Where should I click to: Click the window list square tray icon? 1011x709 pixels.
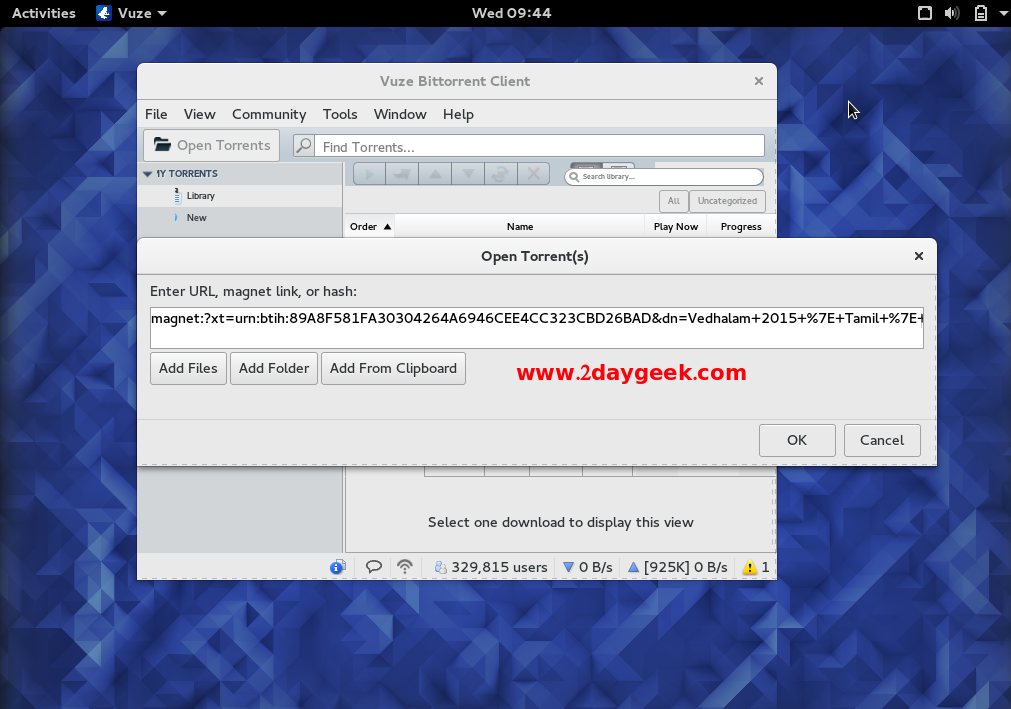[925, 13]
